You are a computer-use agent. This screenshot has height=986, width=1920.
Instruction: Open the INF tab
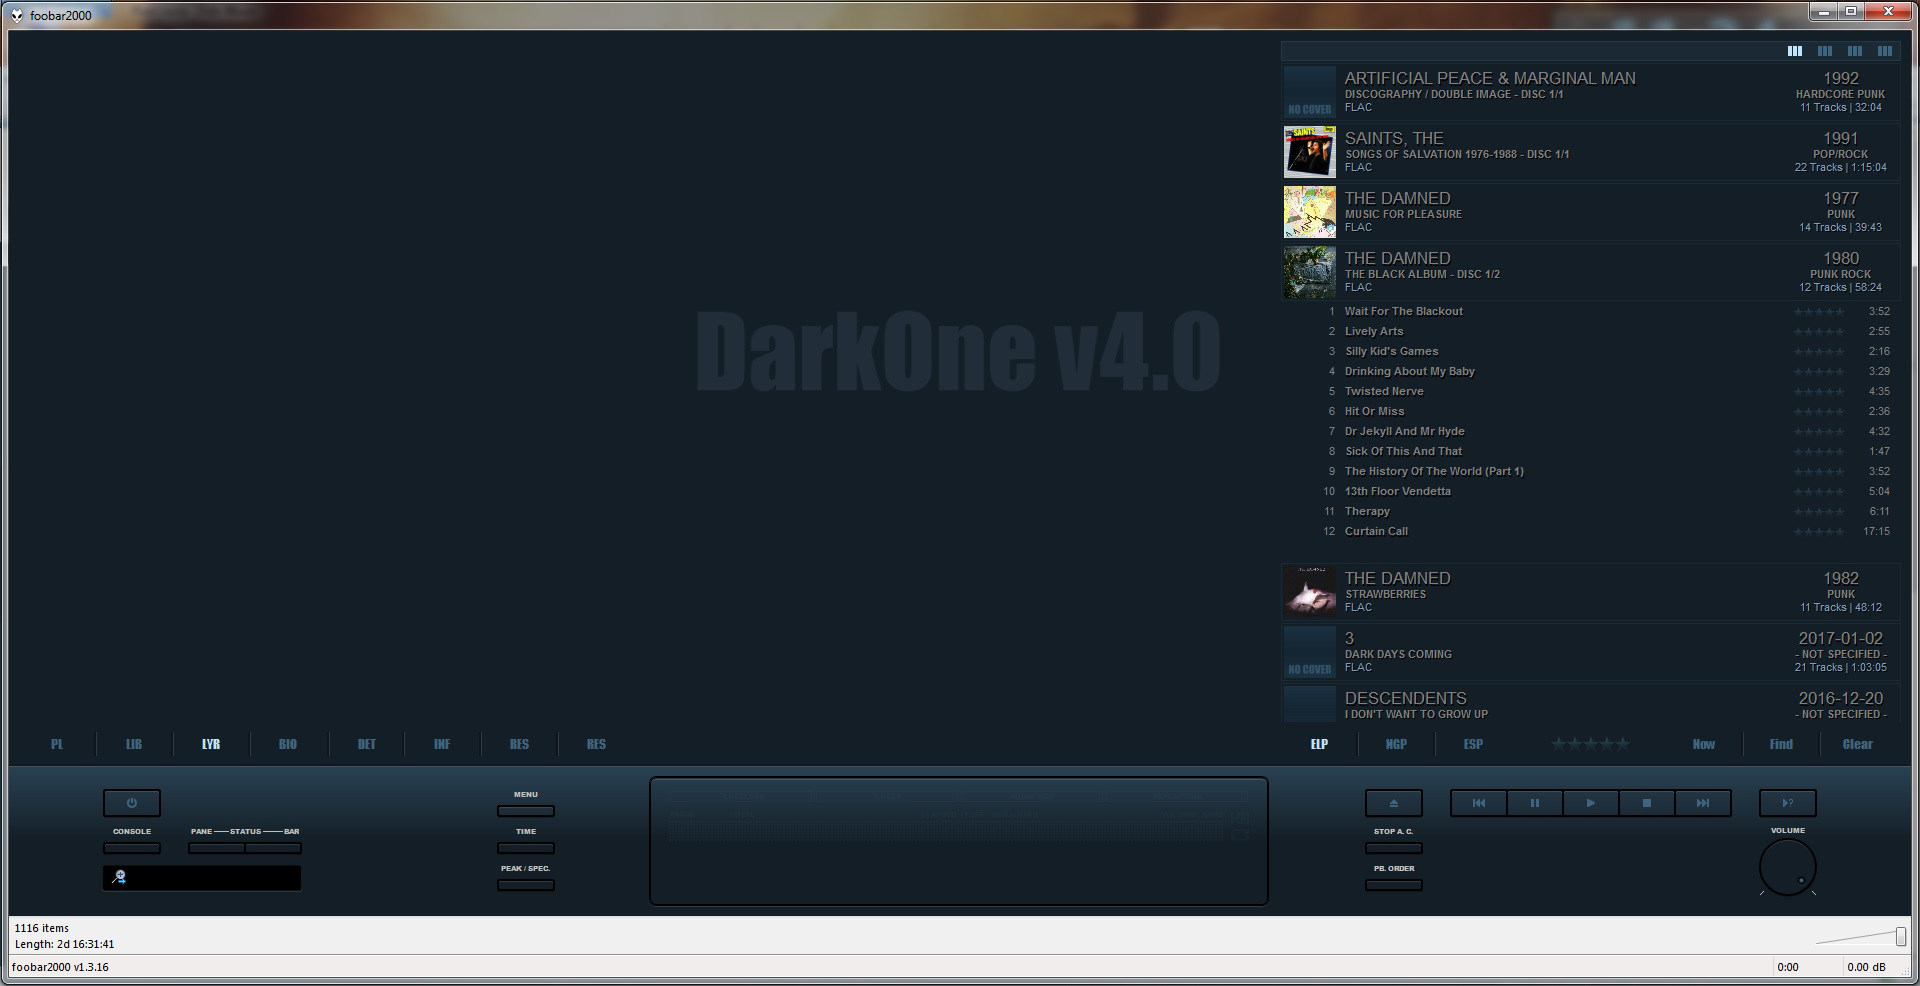(442, 744)
